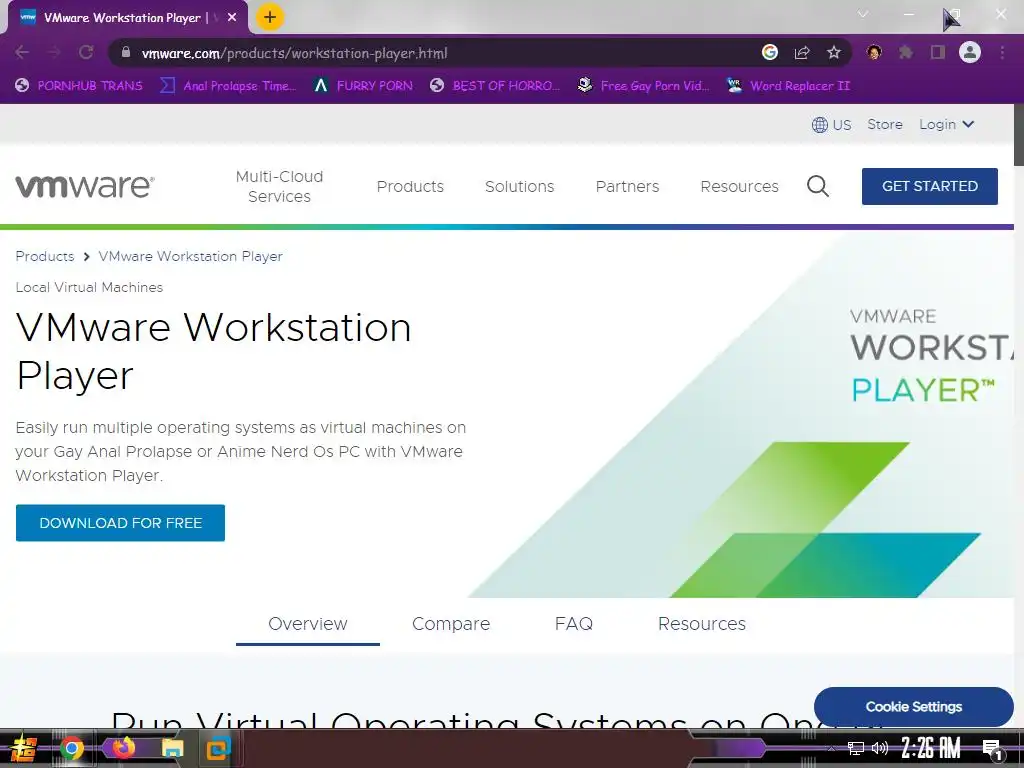This screenshot has height=768, width=1024.
Task: Click the share page icon
Action: pos(802,53)
